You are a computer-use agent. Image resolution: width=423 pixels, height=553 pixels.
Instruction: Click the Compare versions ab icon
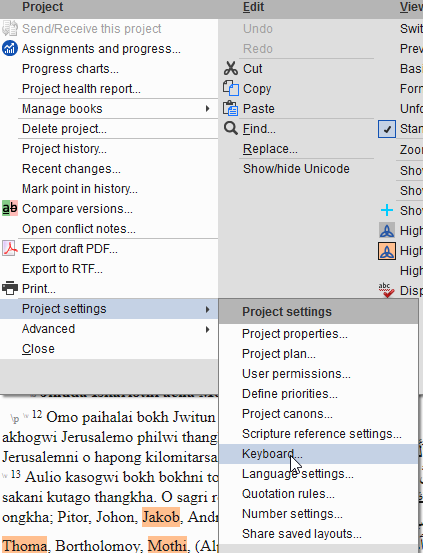10,208
